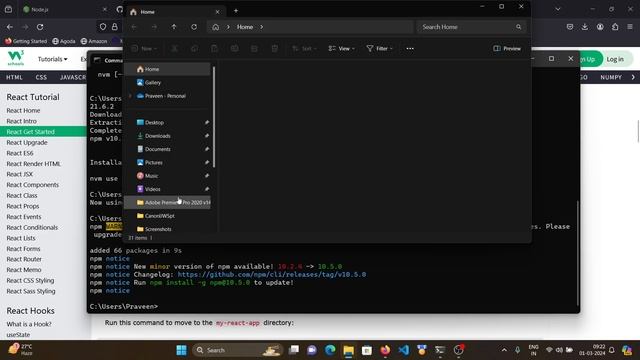640x360 pixels.
Task: Open the Tutorials dropdown on W3Schools
Action: pyautogui.click(x=53, y=59)
